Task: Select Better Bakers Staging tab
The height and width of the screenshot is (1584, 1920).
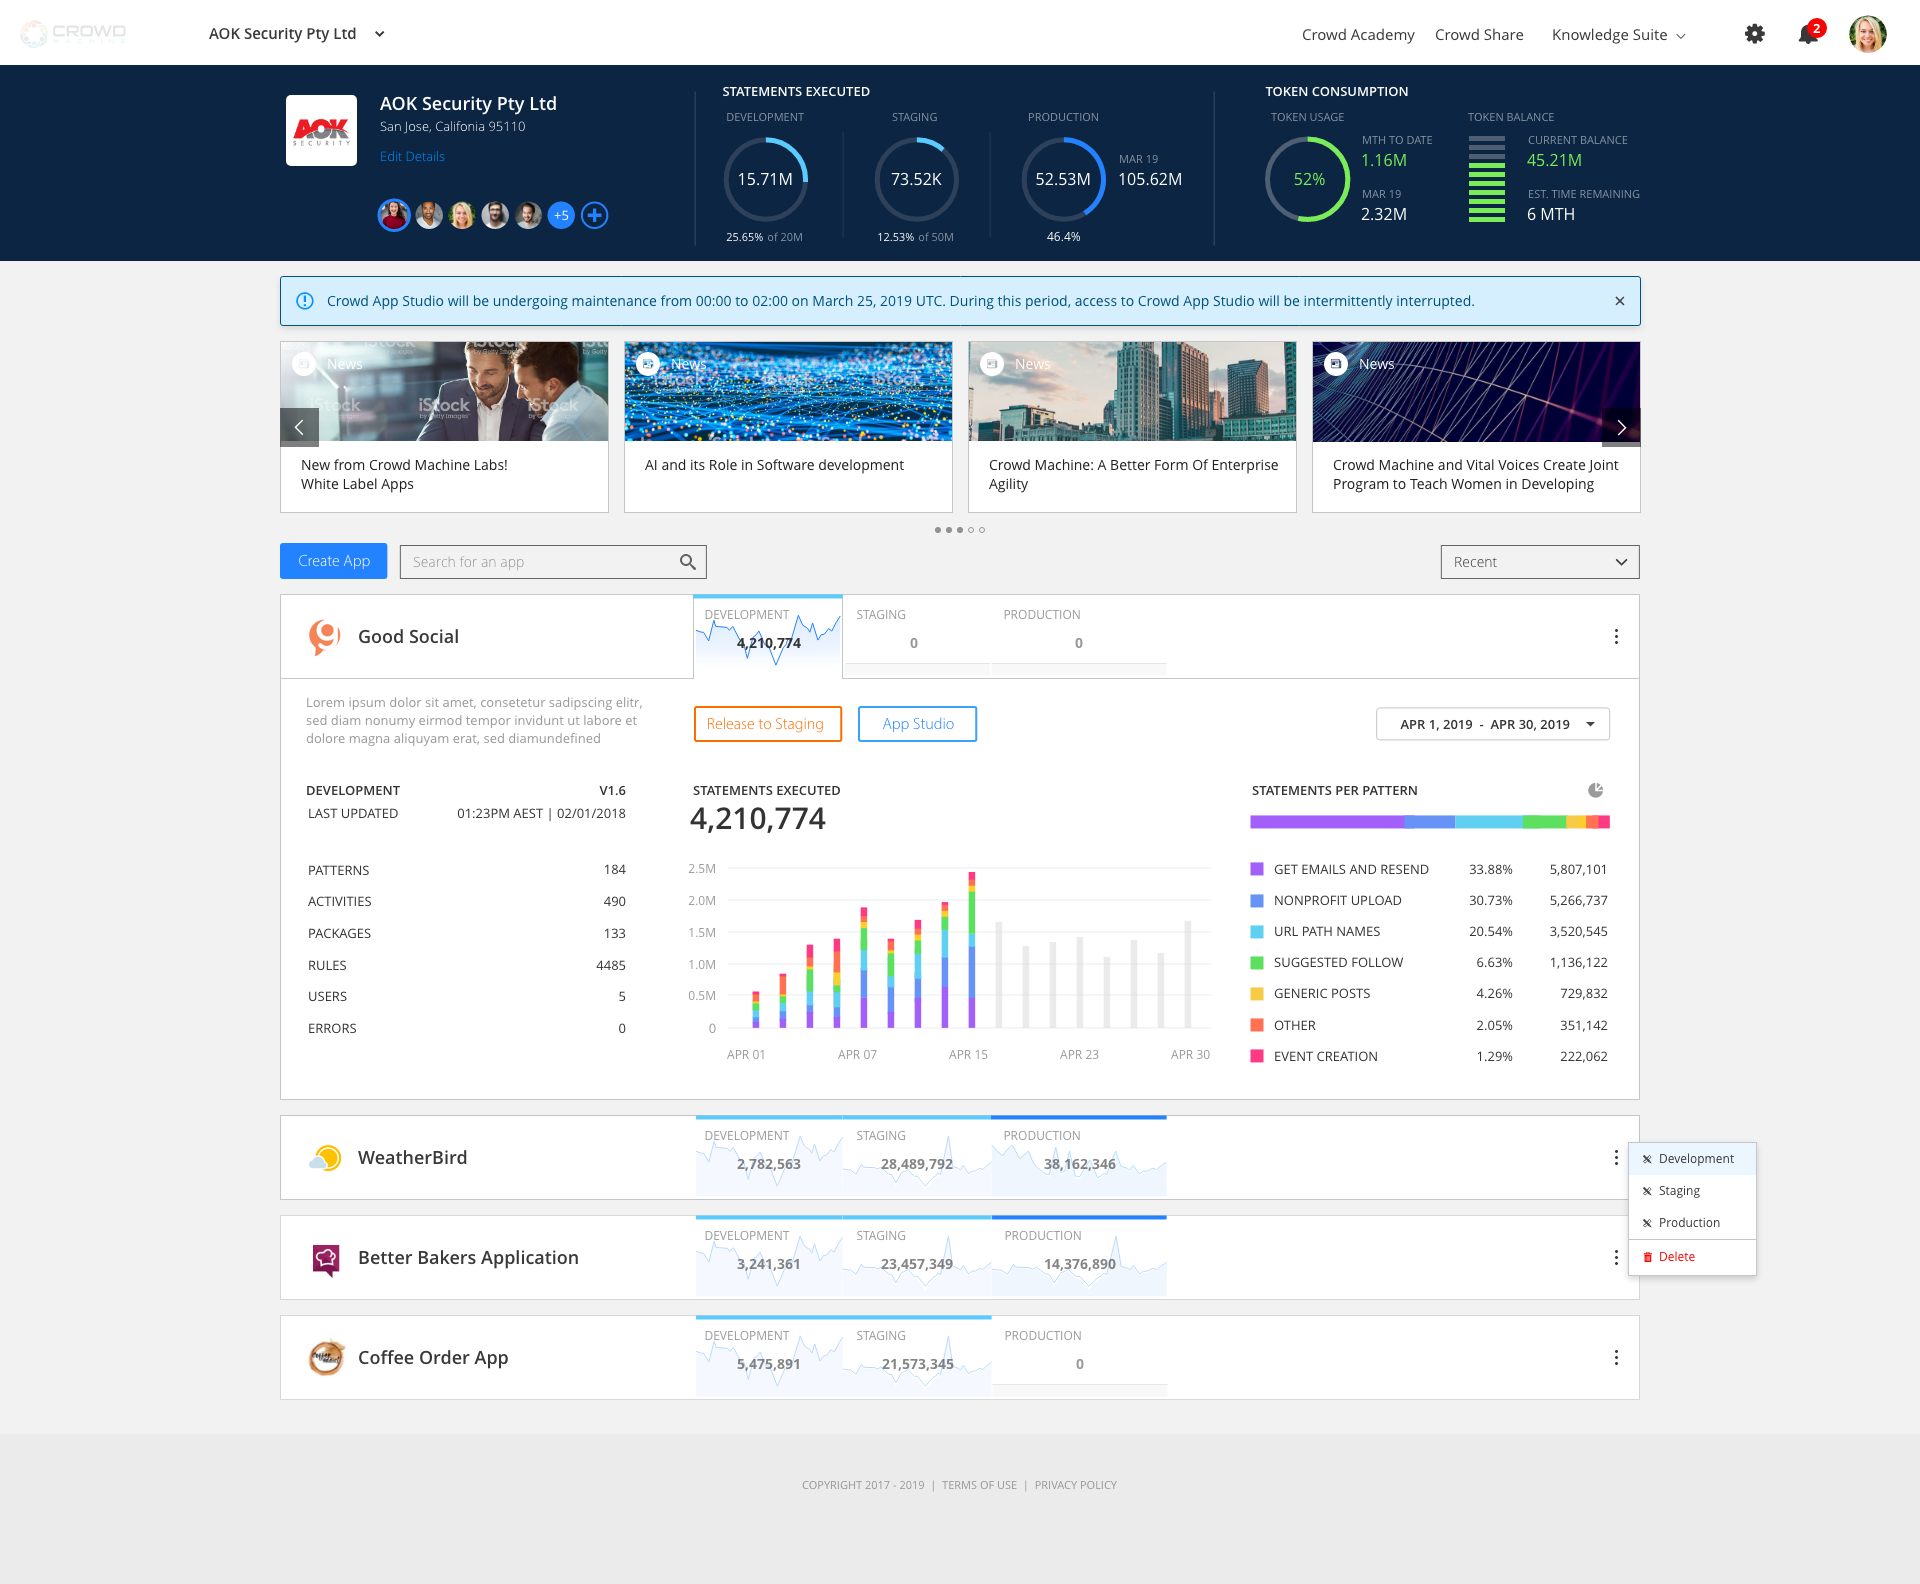Action: pyautogui.click(x=917, y=1257)
